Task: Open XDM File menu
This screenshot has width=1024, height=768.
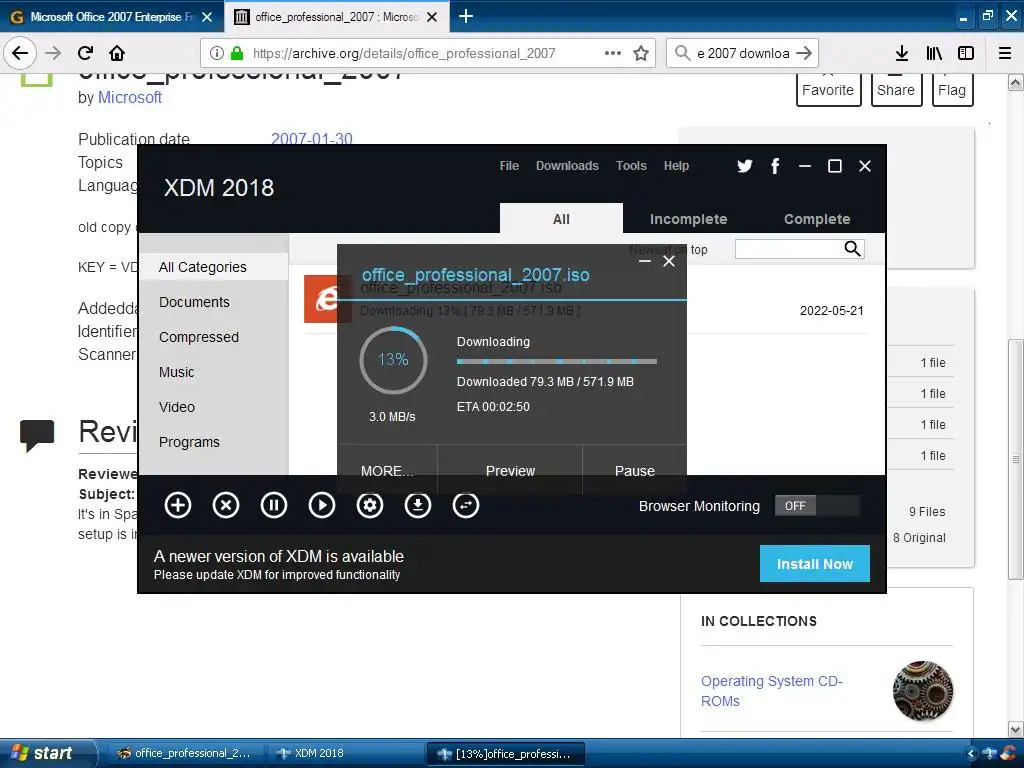Action: click(509, 166)
